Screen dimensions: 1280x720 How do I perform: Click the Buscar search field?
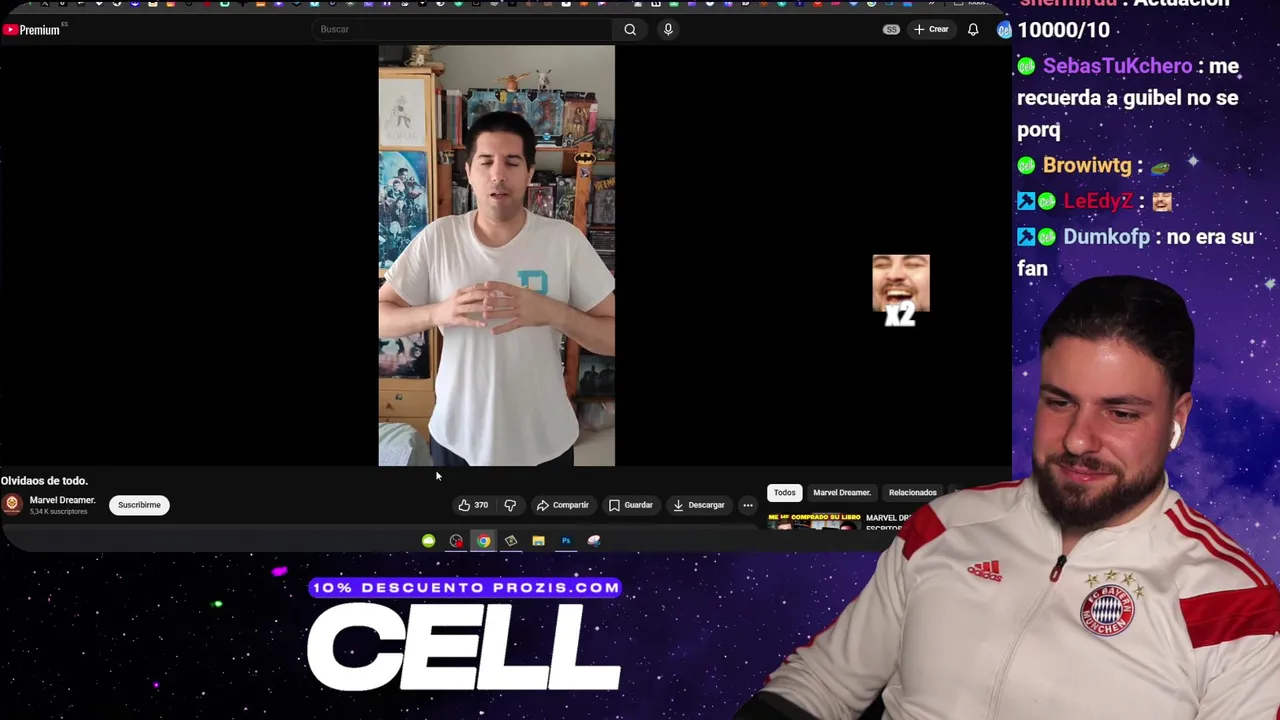461,29
